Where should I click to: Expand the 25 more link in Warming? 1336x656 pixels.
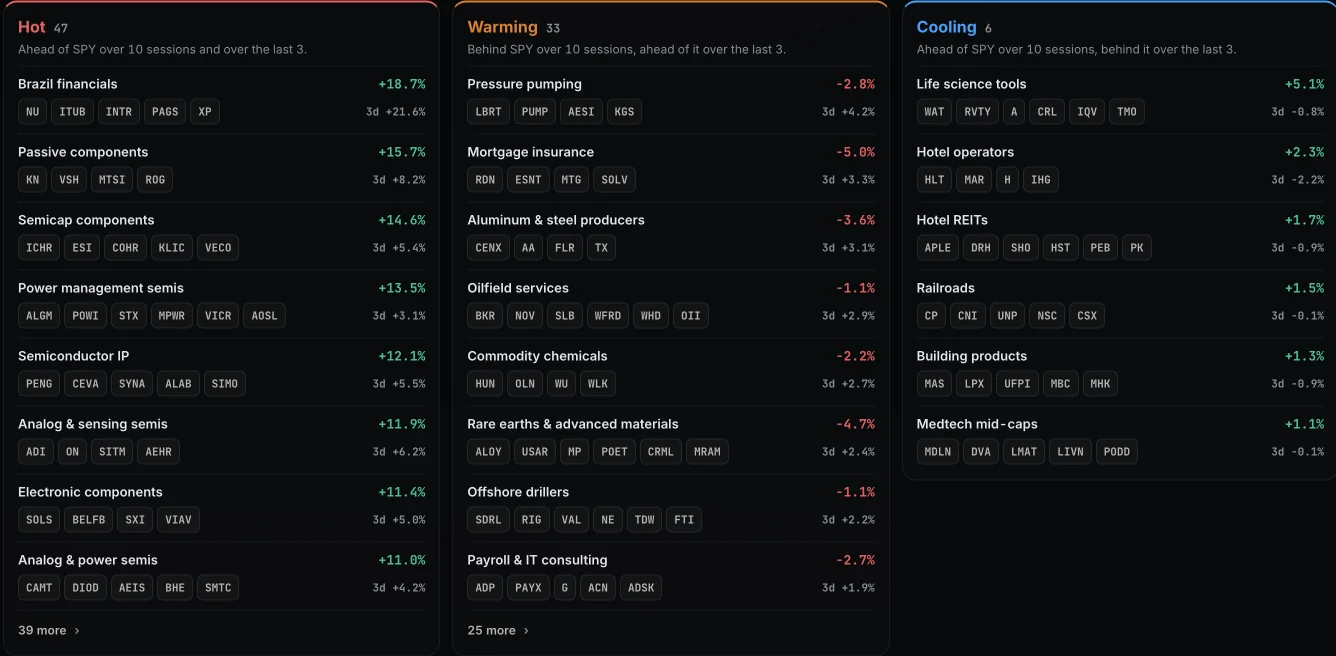[498, 630]
